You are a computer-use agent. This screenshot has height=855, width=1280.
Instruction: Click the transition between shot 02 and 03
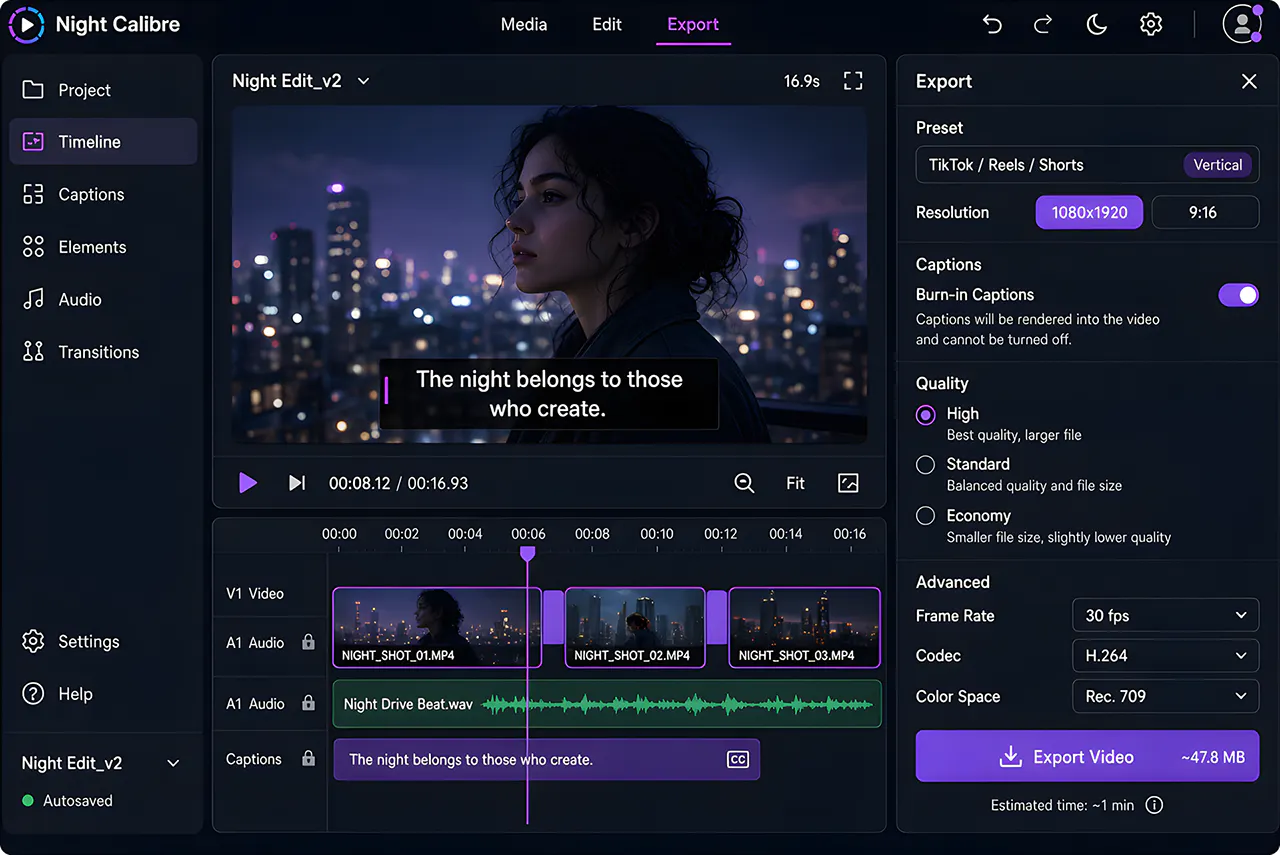[717, 617]
